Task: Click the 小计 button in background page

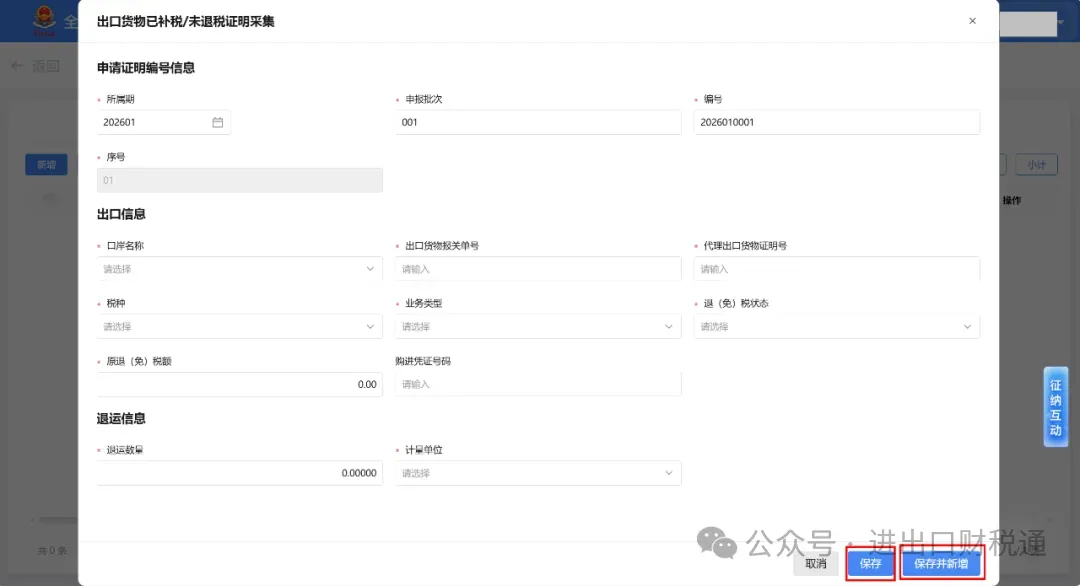Action: (1036, 165)
